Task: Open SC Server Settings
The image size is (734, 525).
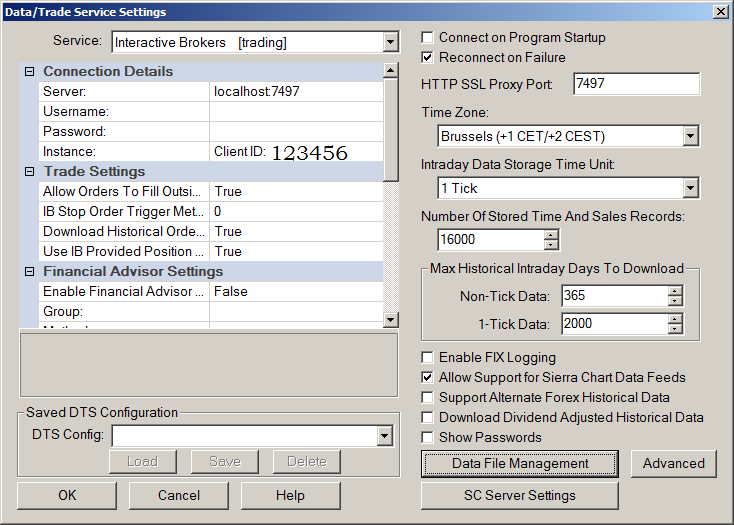Action: coord(520,496)
